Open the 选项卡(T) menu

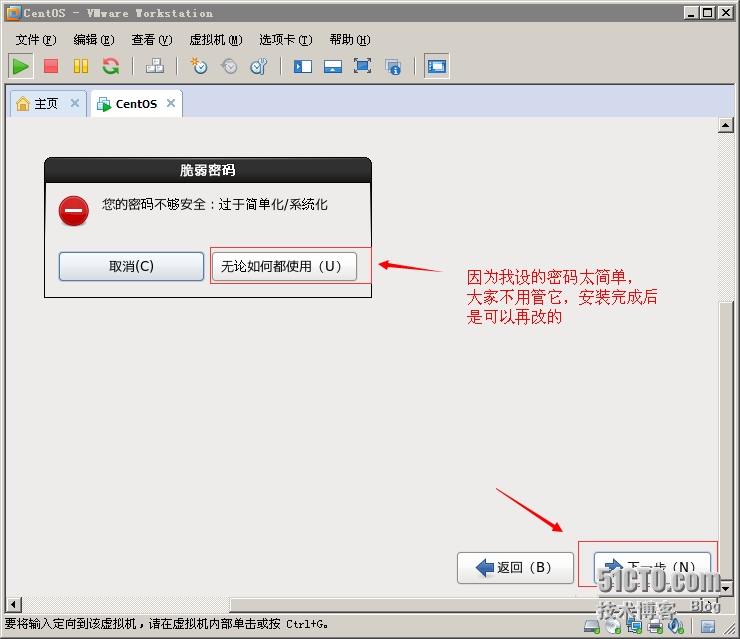[286, 40]
